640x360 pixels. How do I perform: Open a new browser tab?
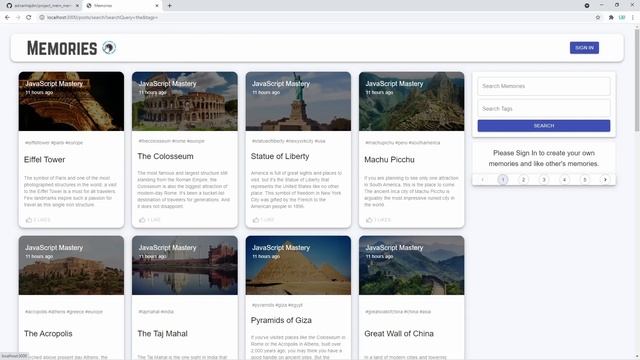coord(169,6)
